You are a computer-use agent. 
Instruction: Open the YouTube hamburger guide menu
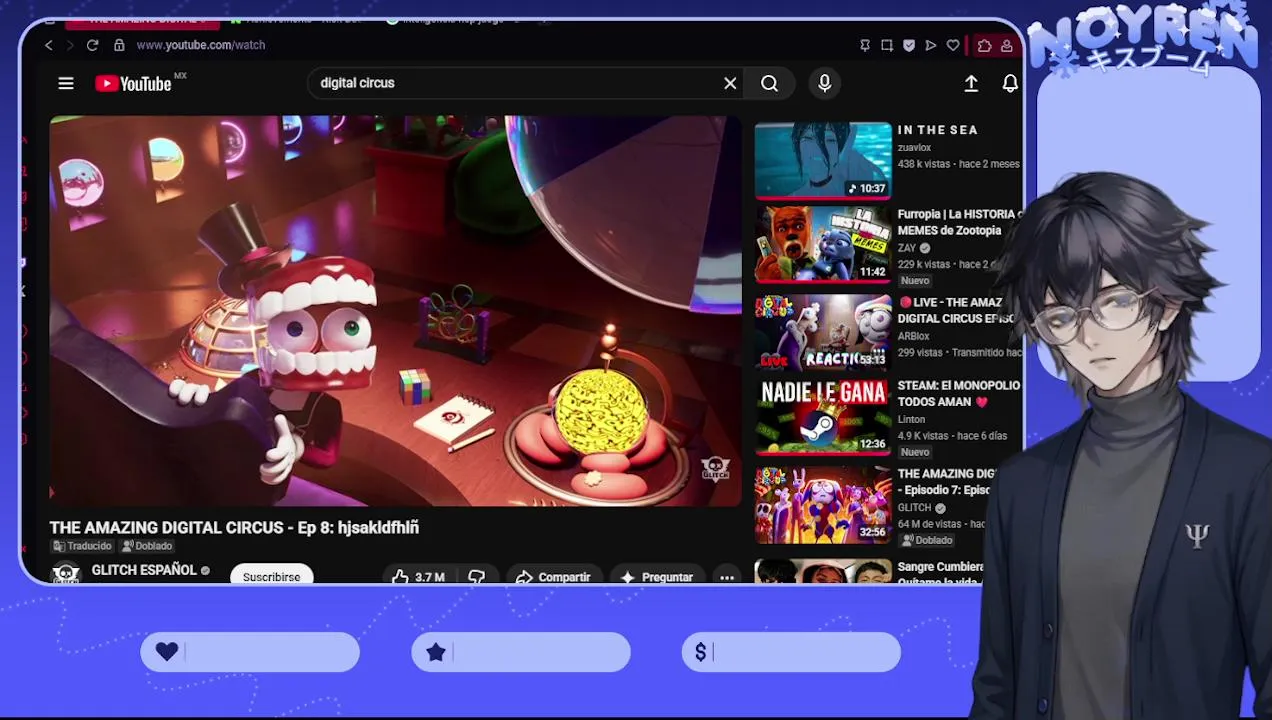(66, 84)
